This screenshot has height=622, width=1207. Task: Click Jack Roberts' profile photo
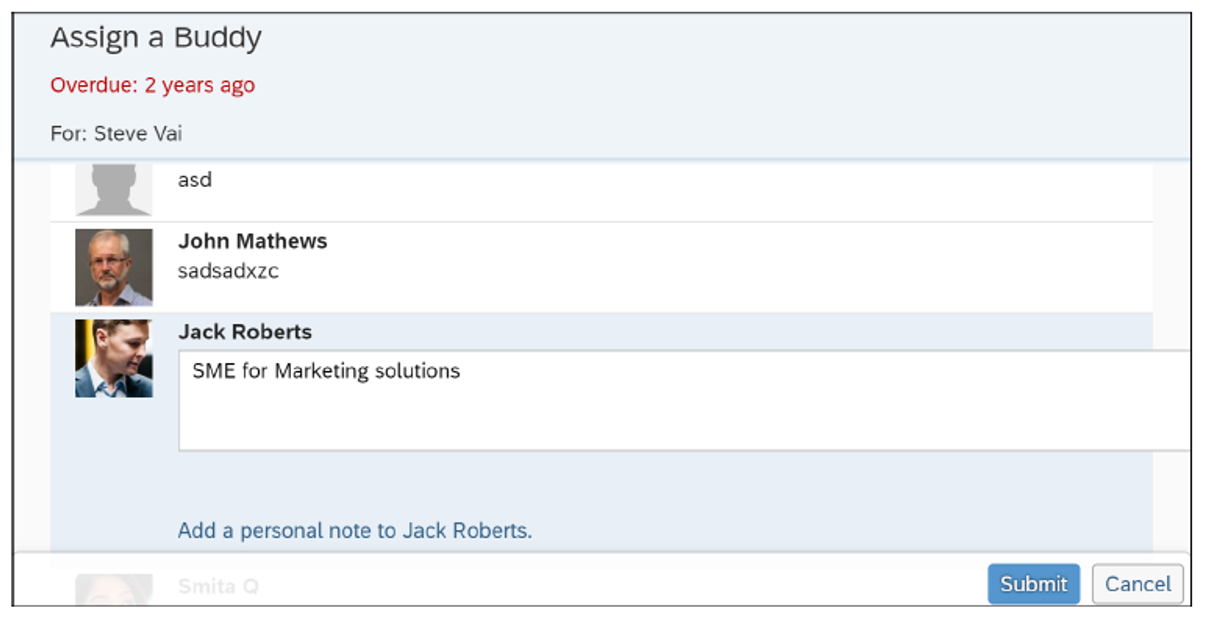click(x=114, y=357)
